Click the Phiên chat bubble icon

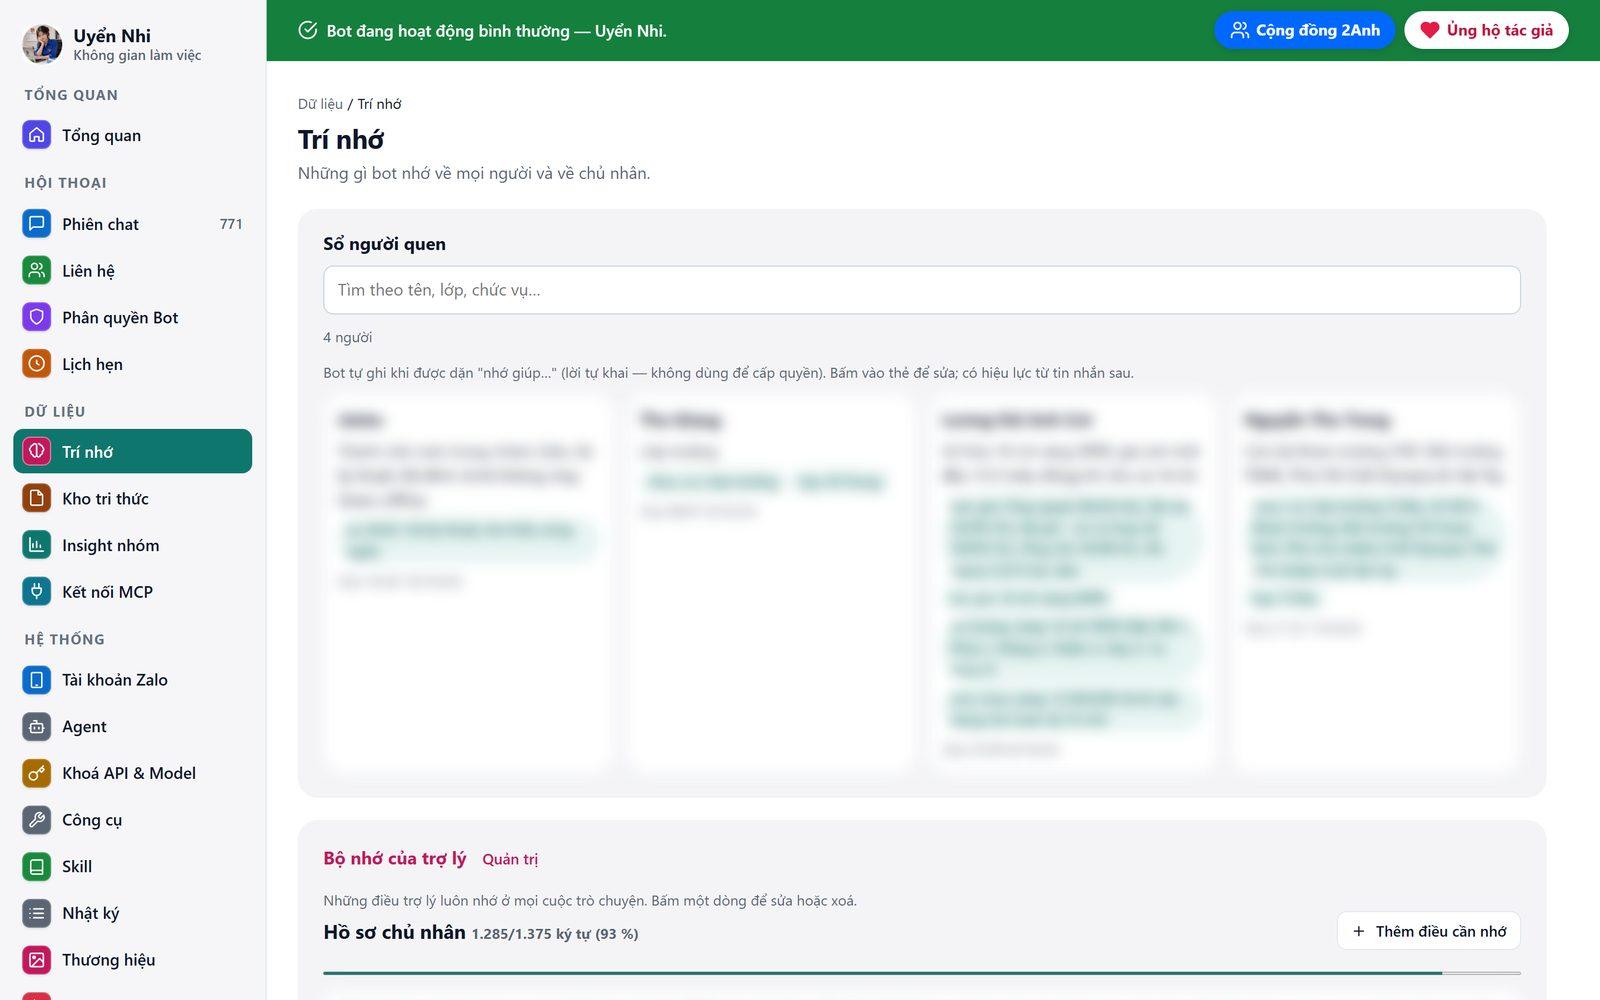(37, 224)
